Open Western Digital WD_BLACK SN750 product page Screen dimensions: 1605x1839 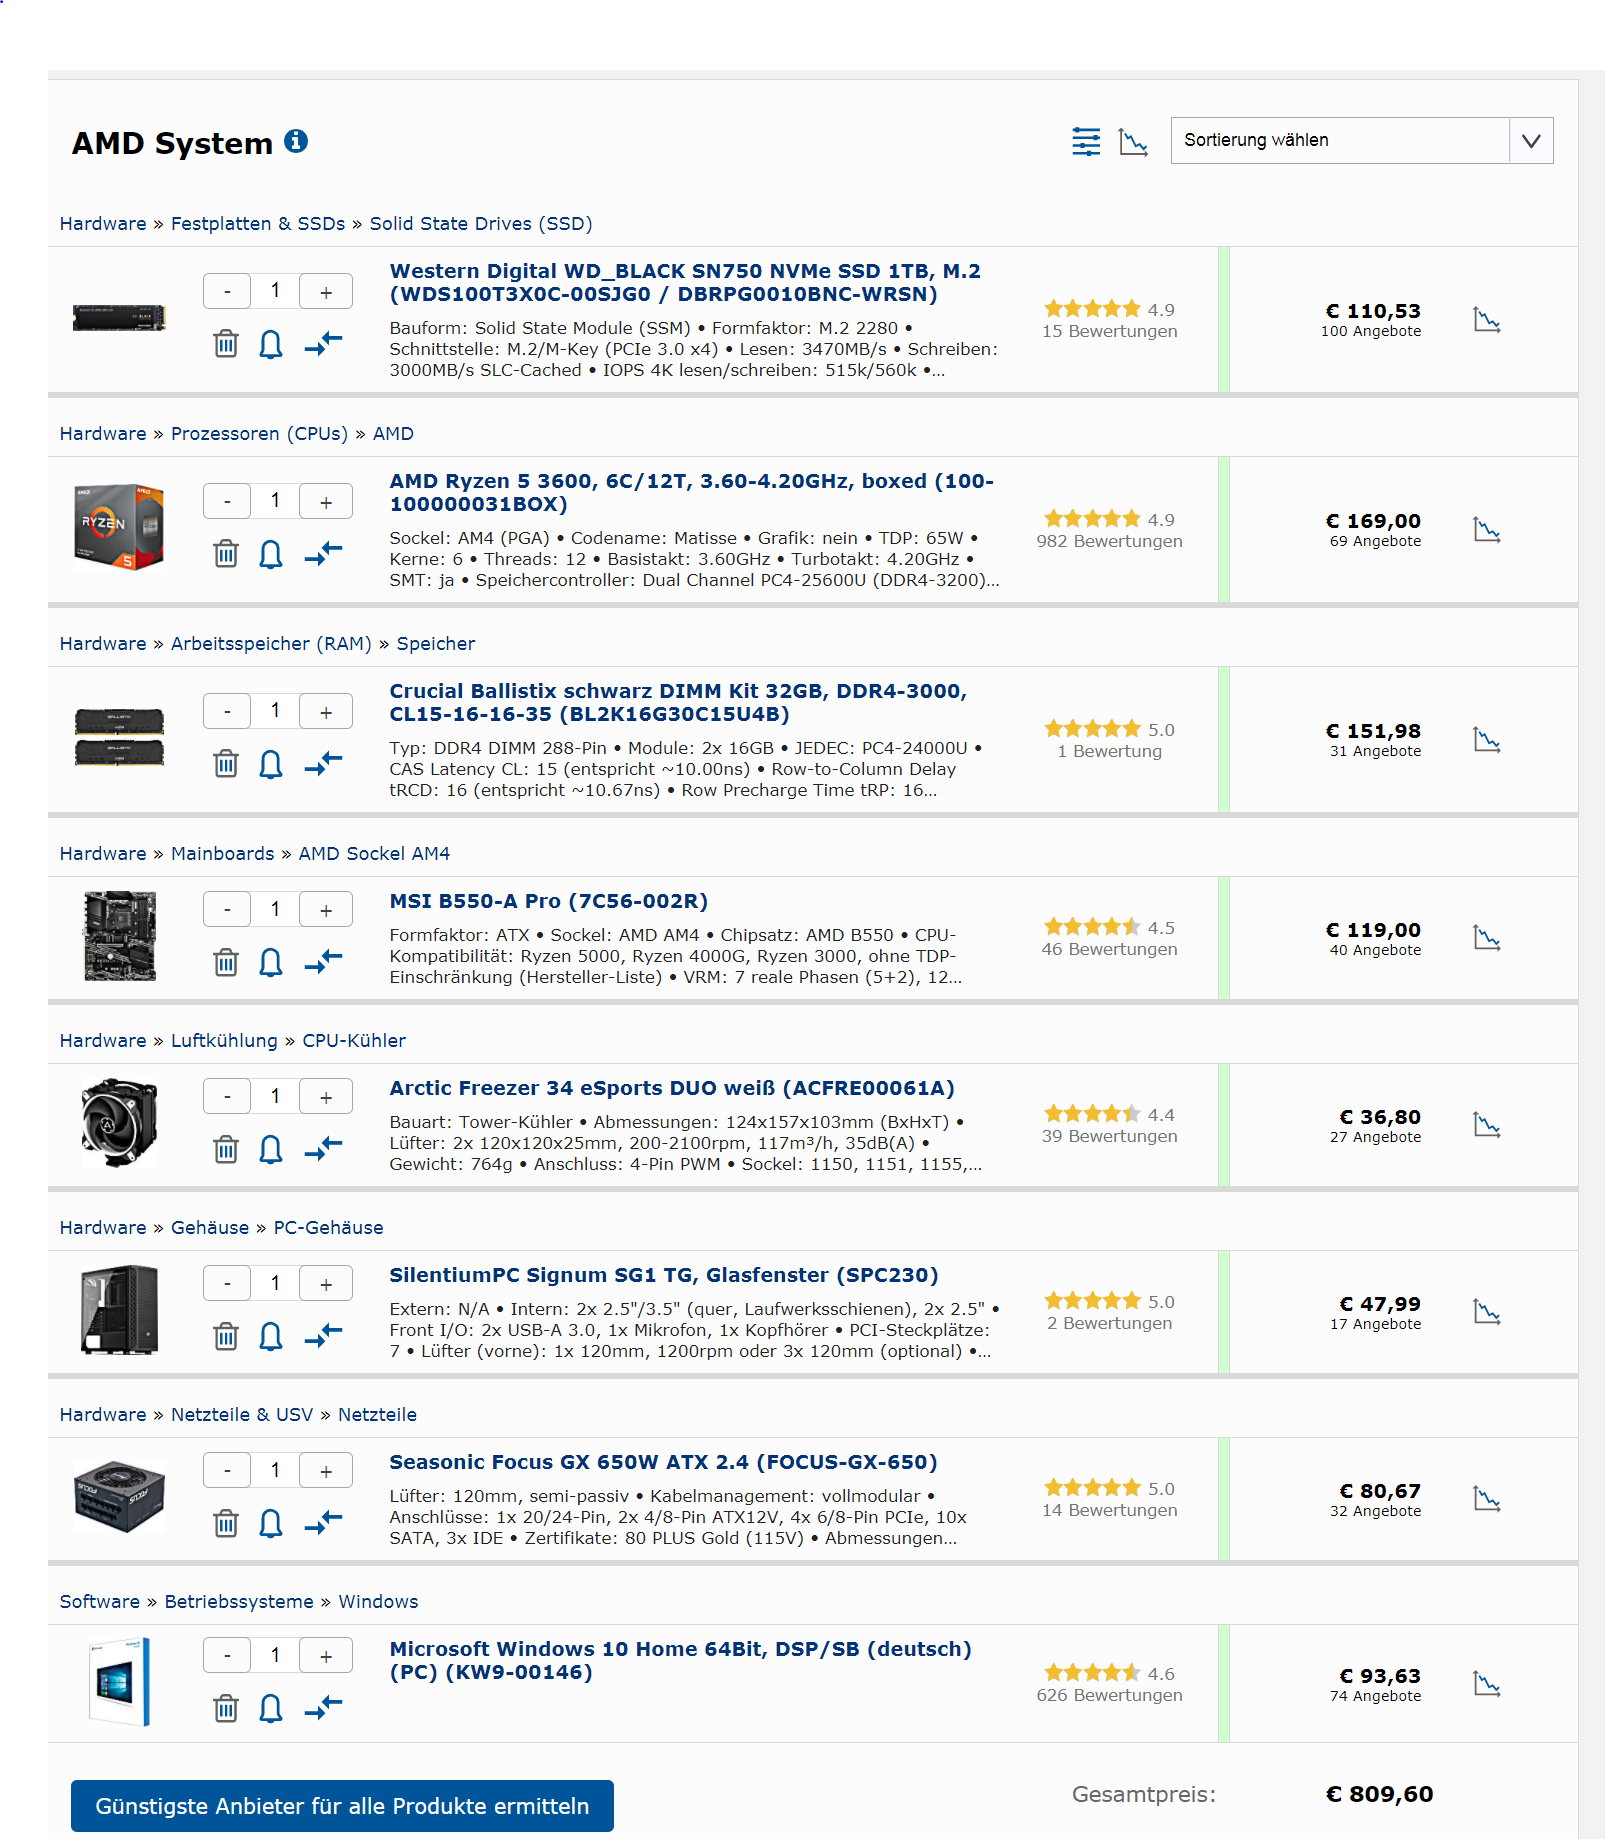[685, 282]
